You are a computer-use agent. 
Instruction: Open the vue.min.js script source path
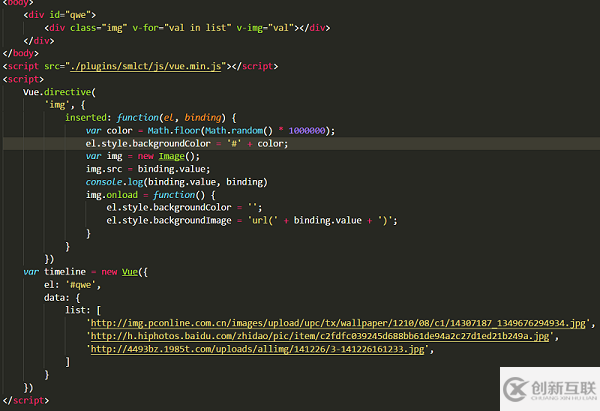point(143,66)
